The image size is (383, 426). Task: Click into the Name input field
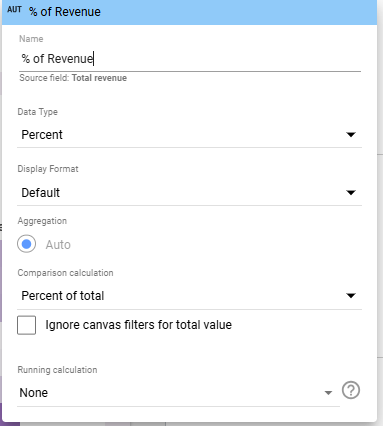point(190,59)
